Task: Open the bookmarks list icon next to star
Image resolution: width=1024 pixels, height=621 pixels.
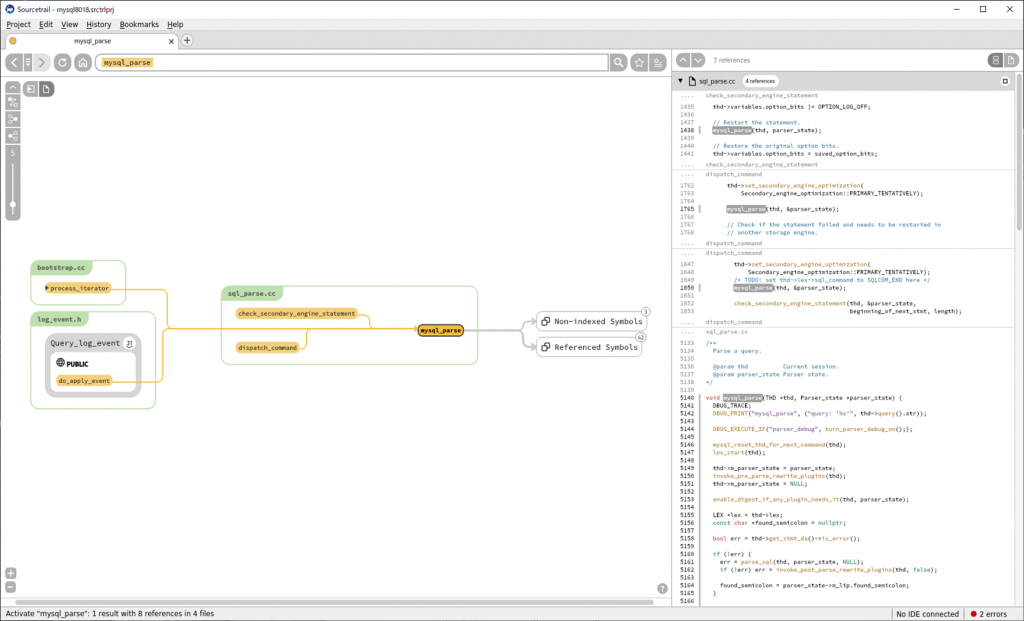Action: pyautogui.click(x=658, y=62)
